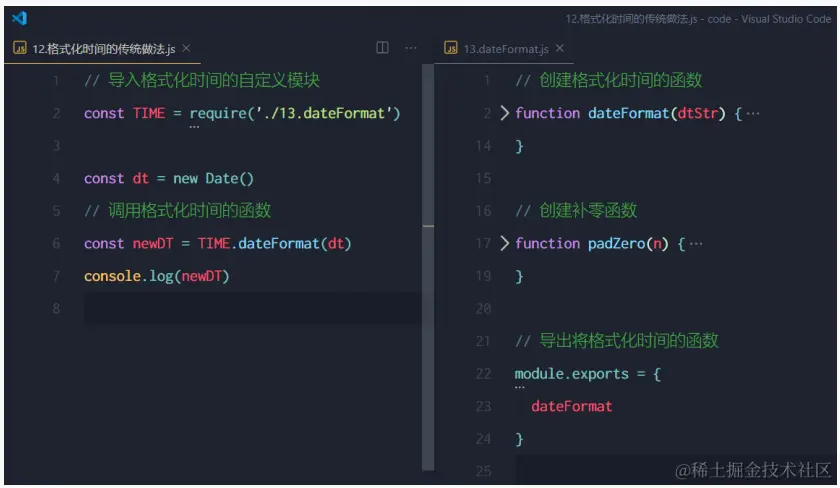Click 'newDT' variable on line 6
Image resolution: width=840 pixels, height=488 pixels.
[x=153, y=244]
